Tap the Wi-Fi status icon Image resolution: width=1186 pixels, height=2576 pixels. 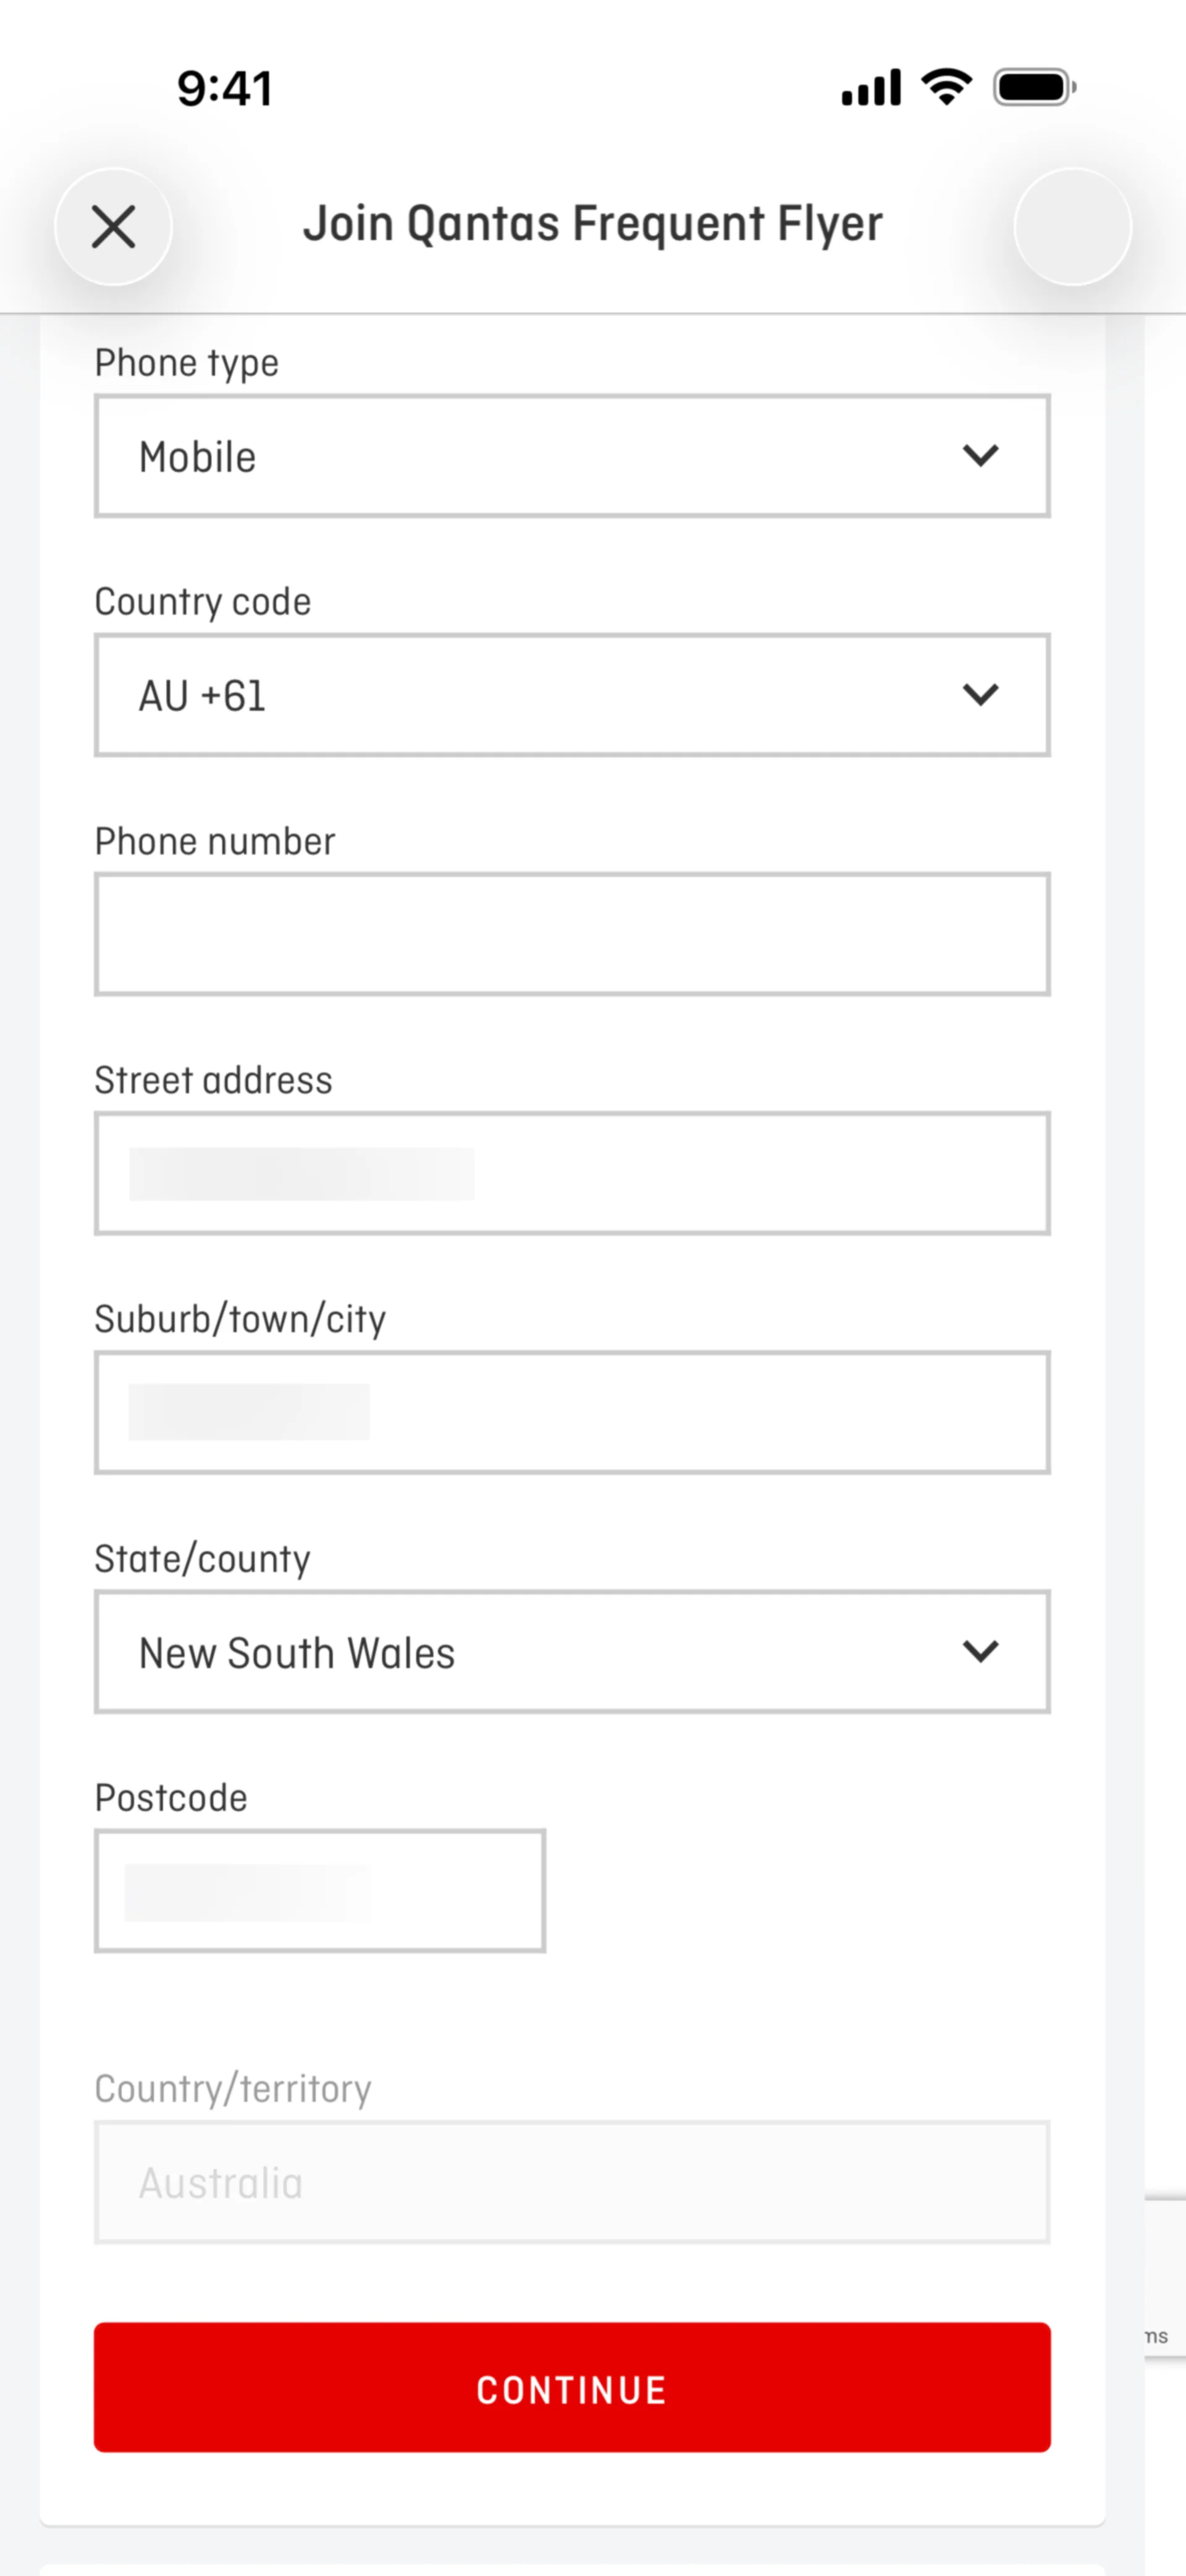coord(946,87)
